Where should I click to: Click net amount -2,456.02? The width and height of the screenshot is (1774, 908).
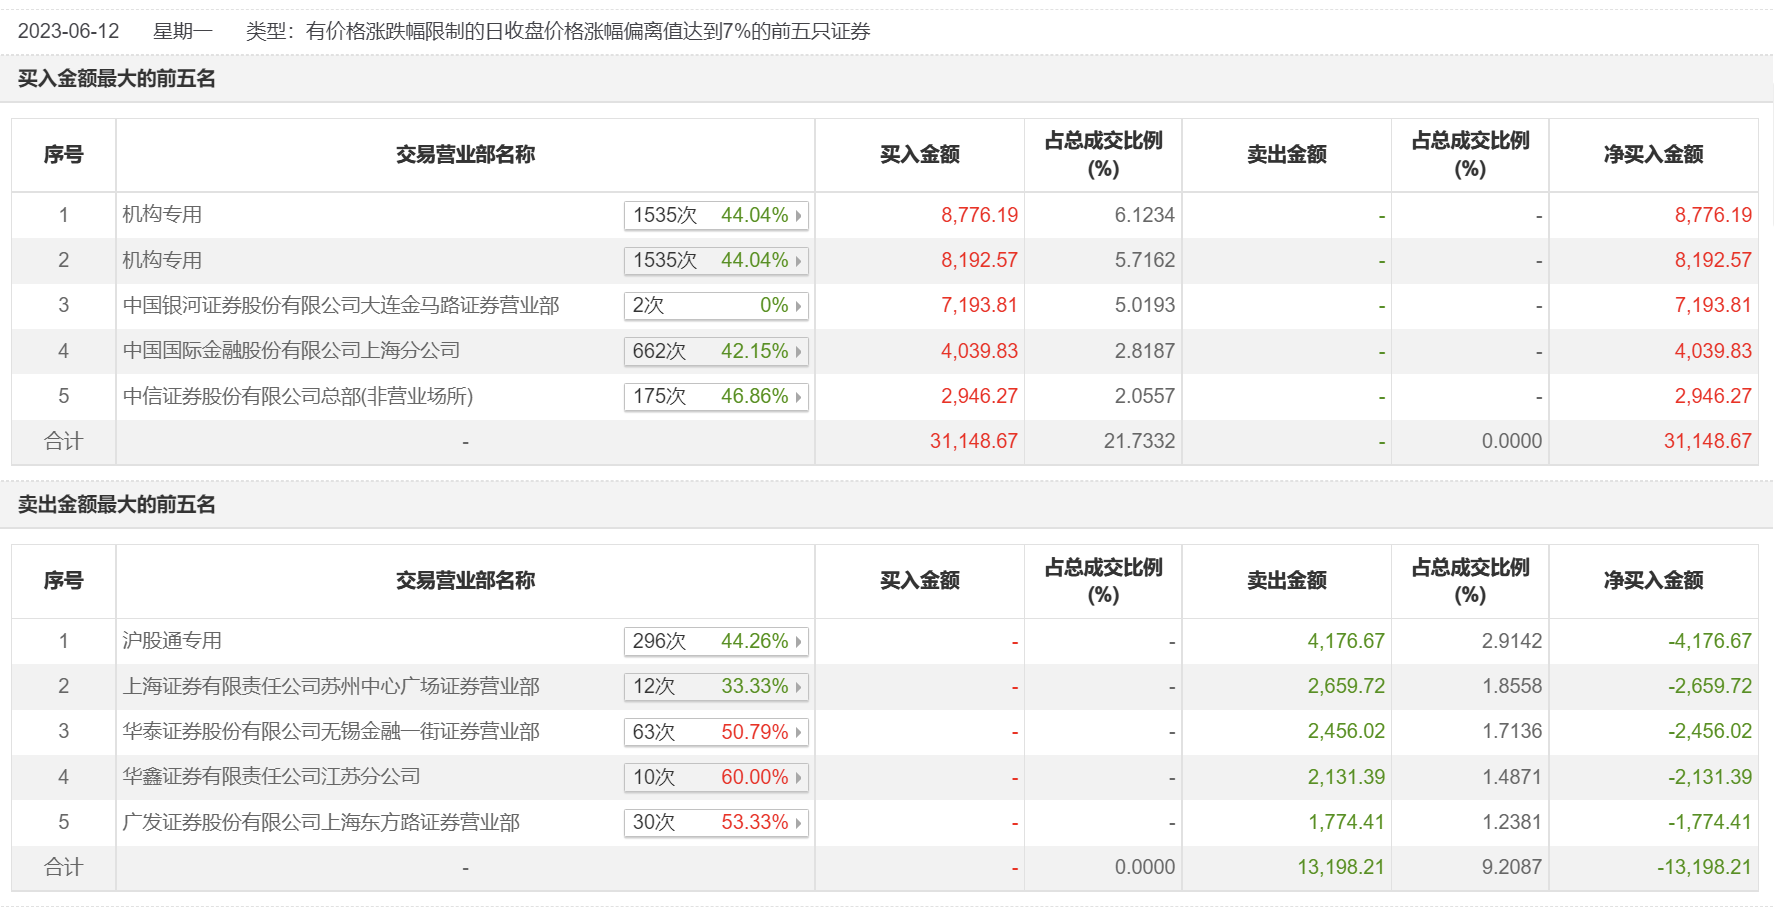(1710, 731)
